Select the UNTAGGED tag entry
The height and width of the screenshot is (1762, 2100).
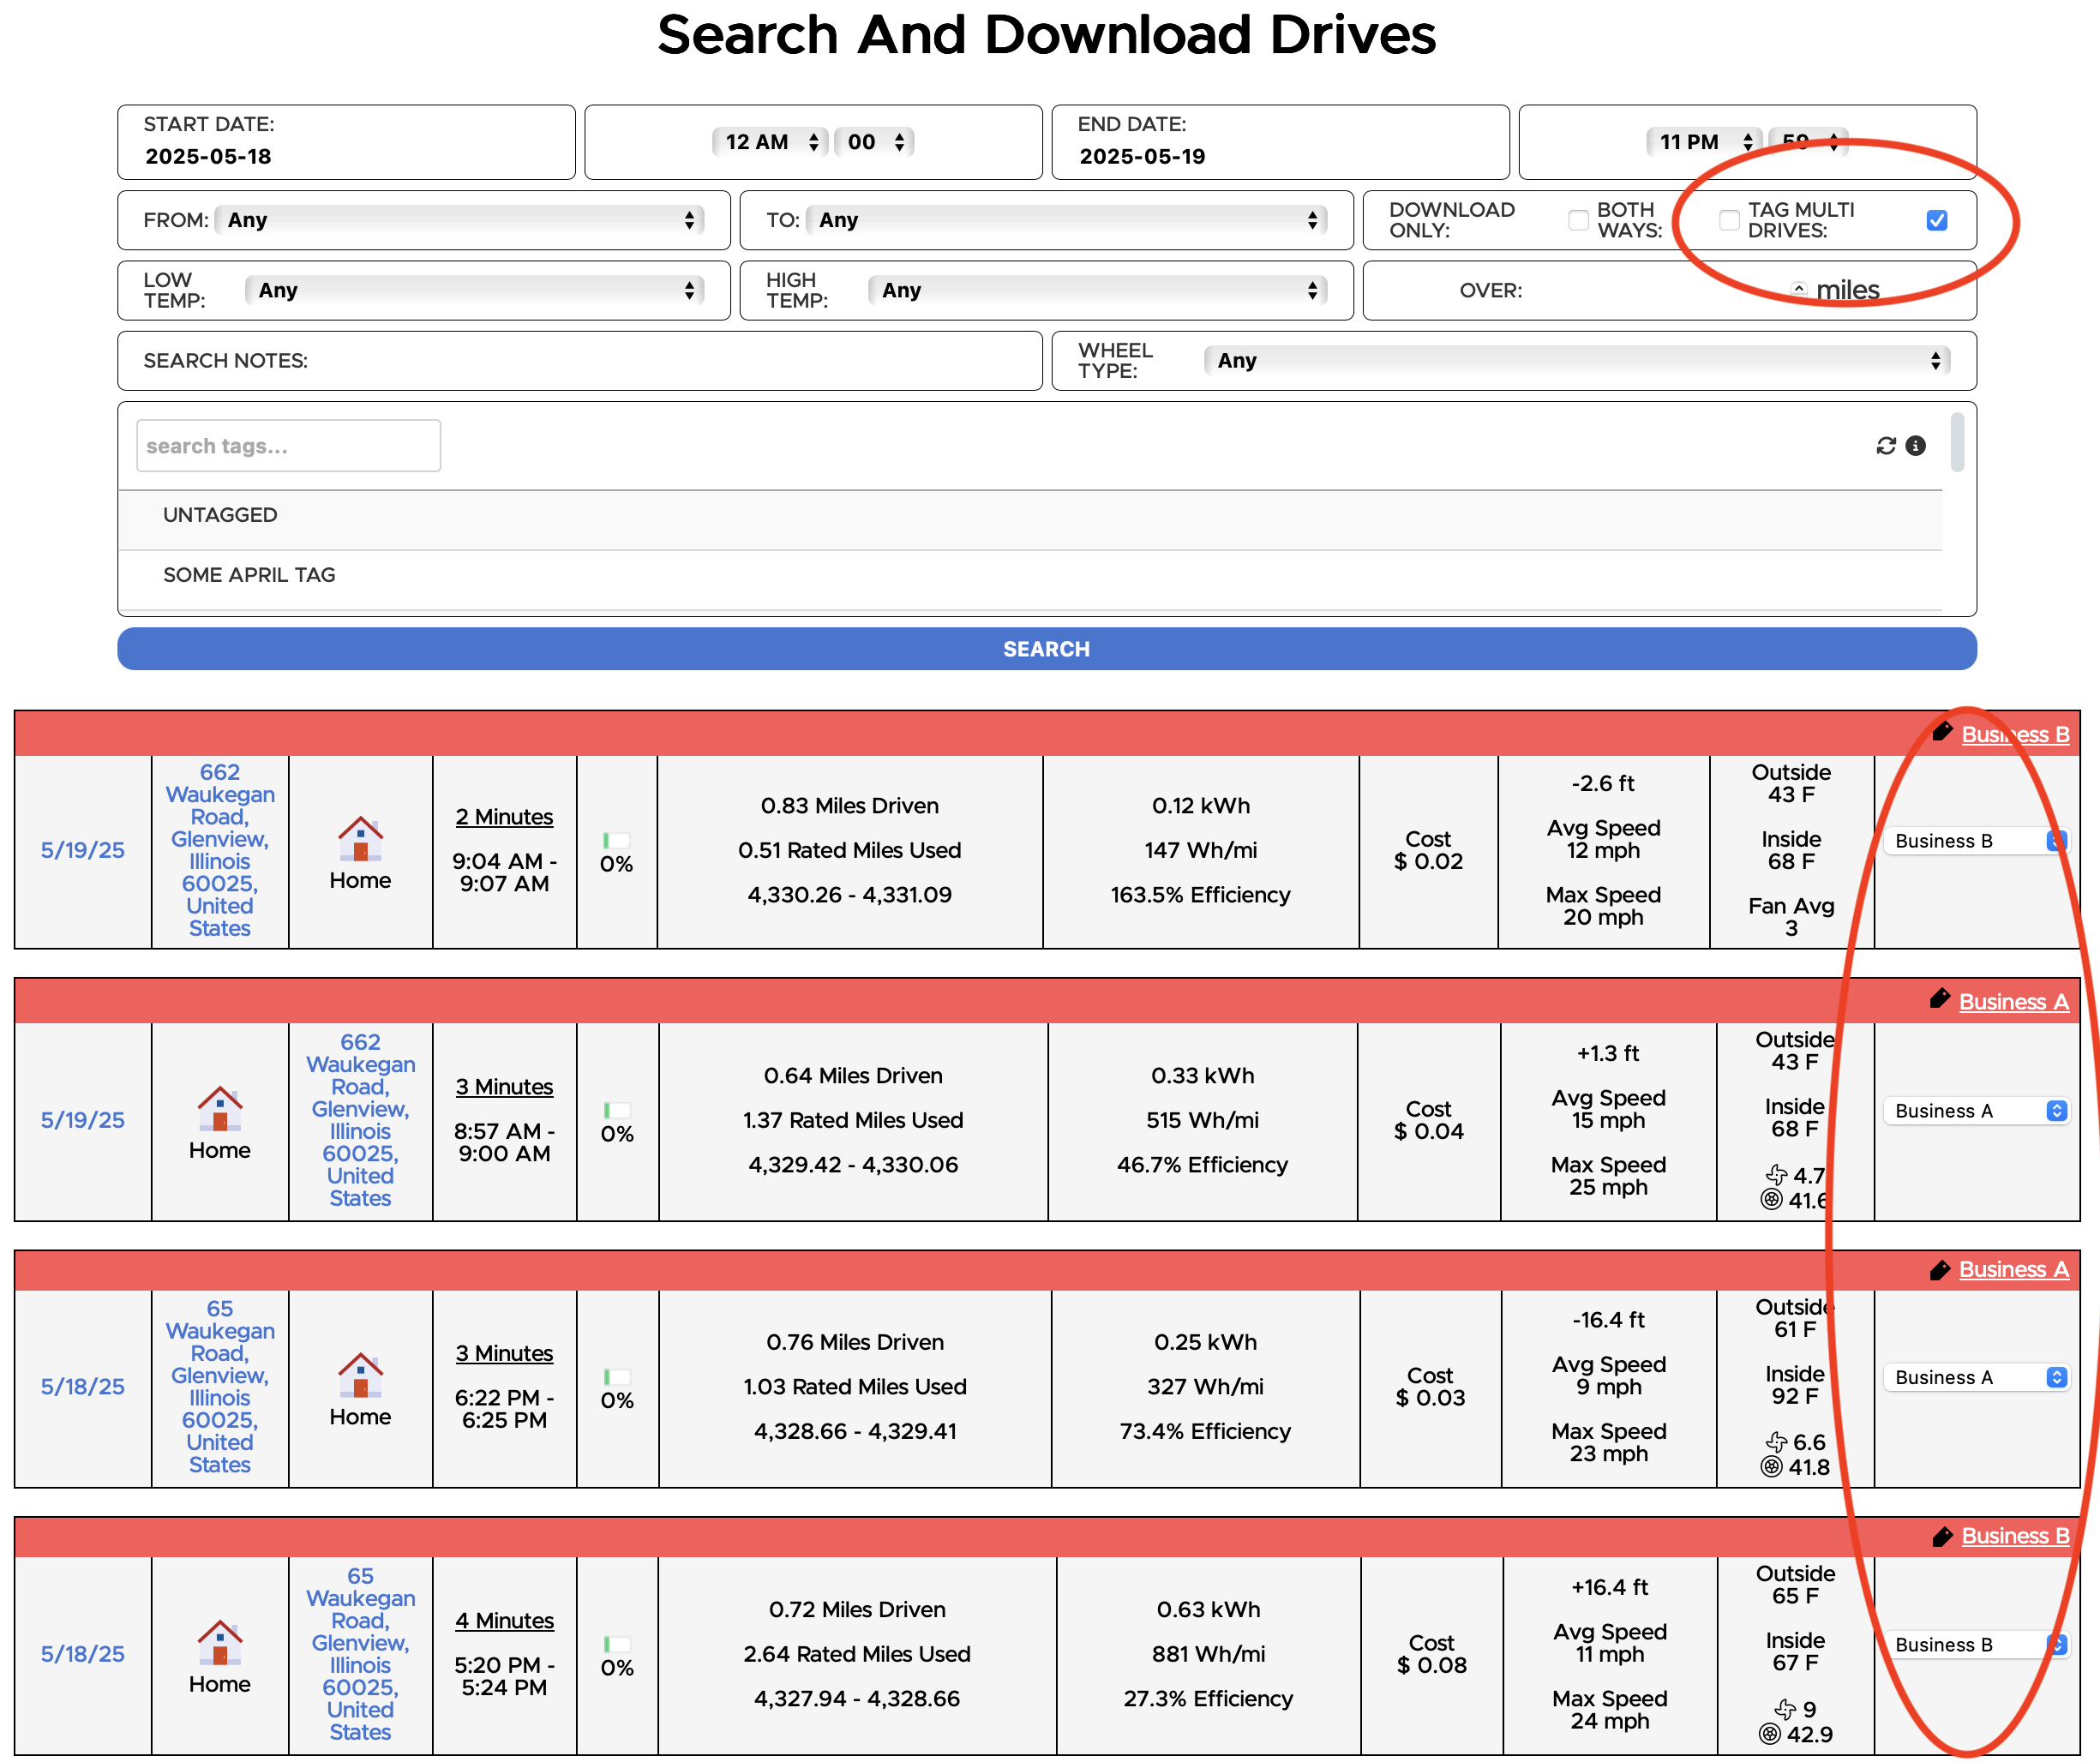click(x=1030, y=516)
